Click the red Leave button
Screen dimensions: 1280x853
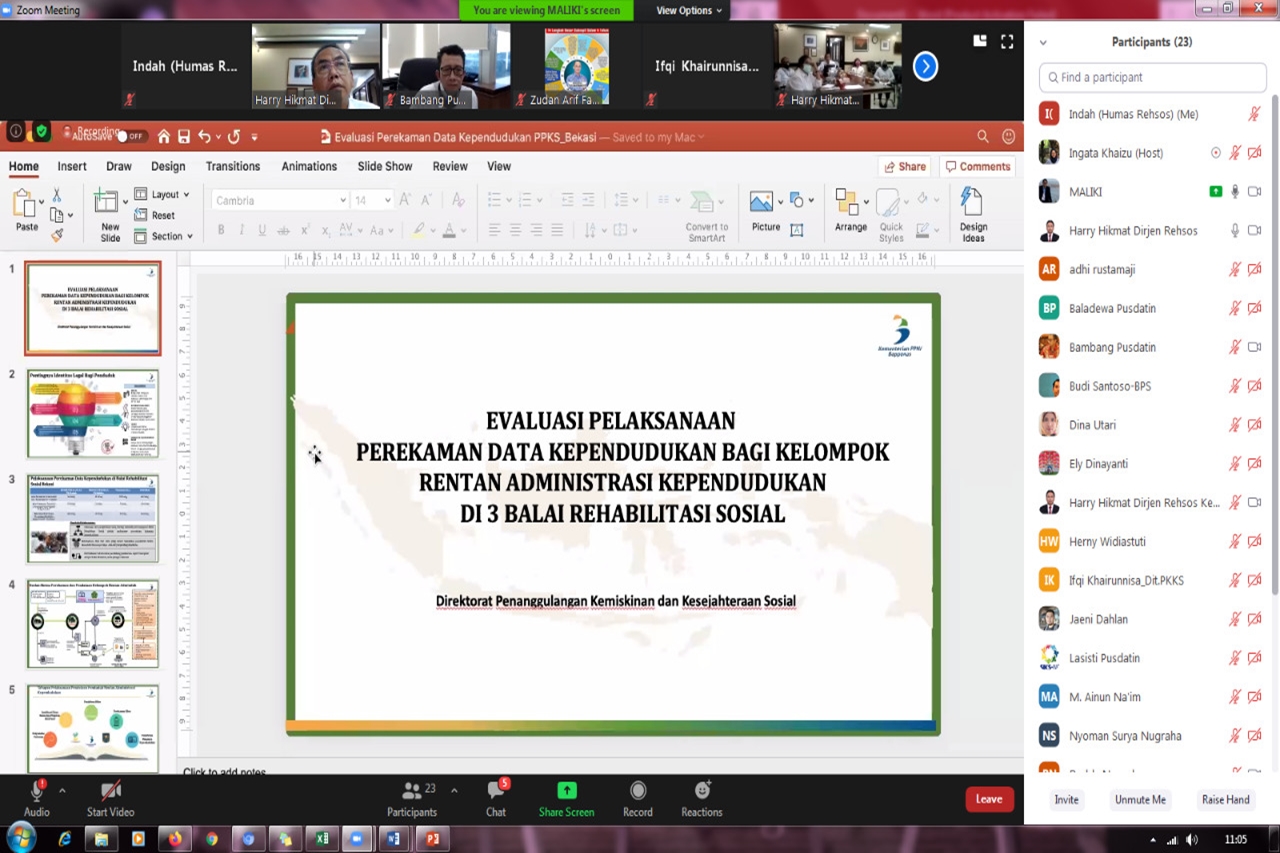coord(989,799)
